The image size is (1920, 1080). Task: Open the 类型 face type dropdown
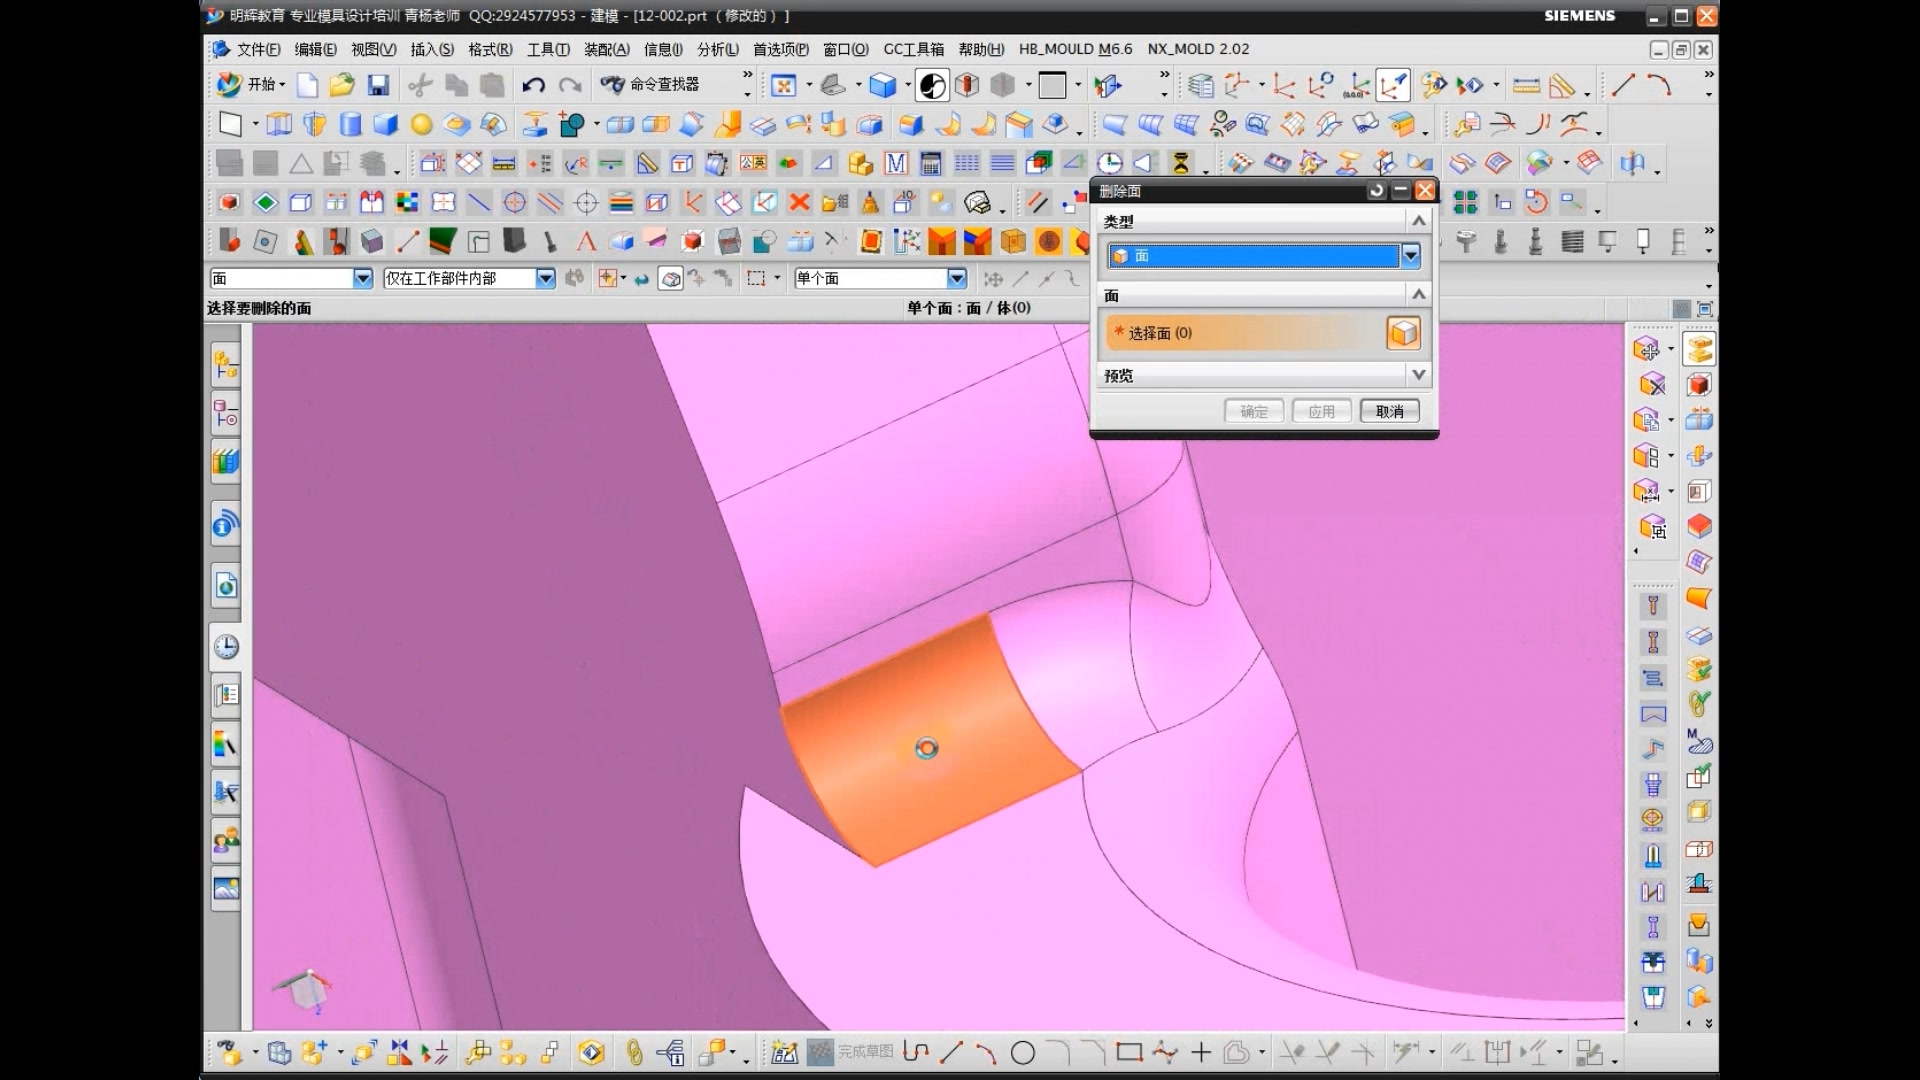pyautogui.click(x=1410, y=256)
